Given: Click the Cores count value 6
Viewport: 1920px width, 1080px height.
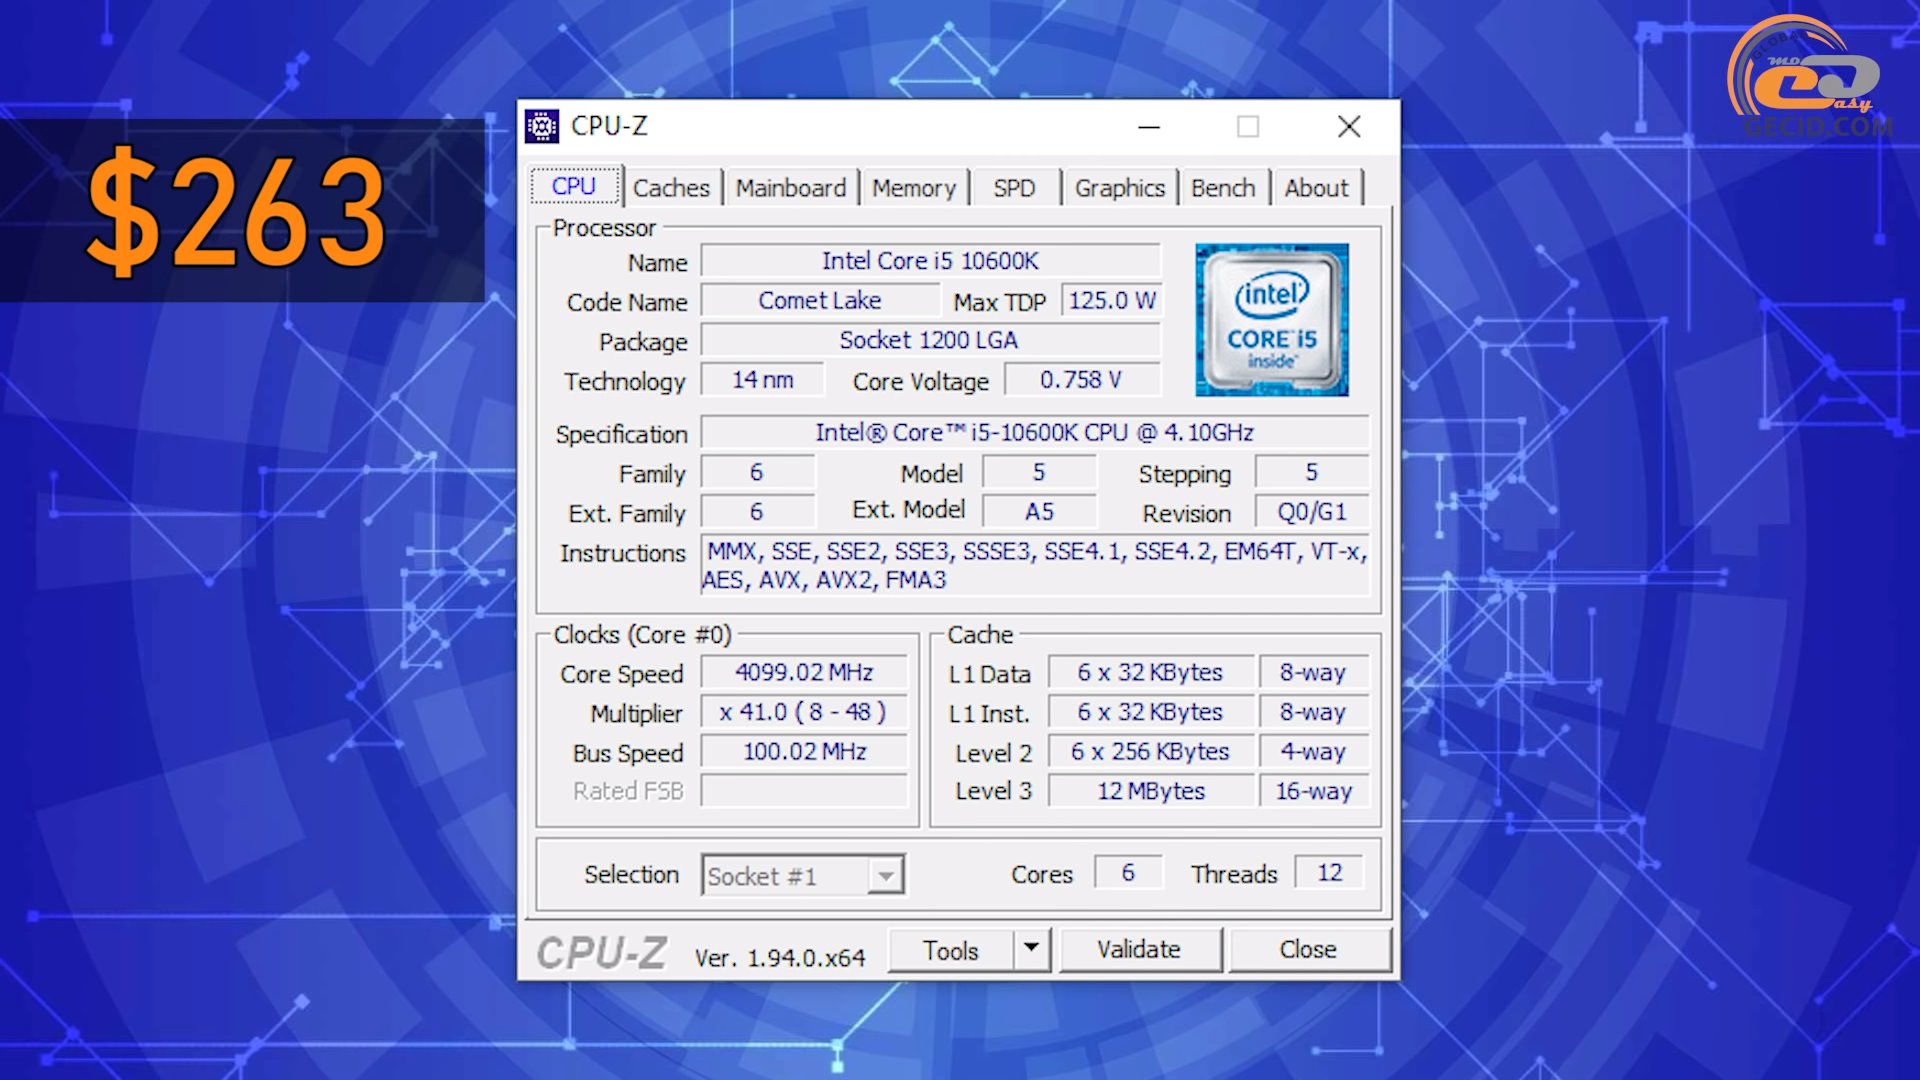Looking at the screenshot, I should point(1128,873).
